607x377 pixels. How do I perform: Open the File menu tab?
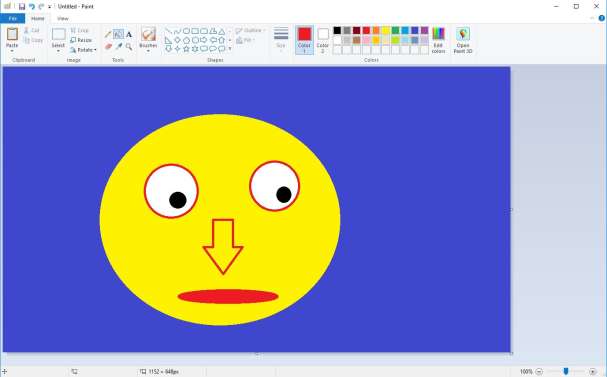[12, 18]
